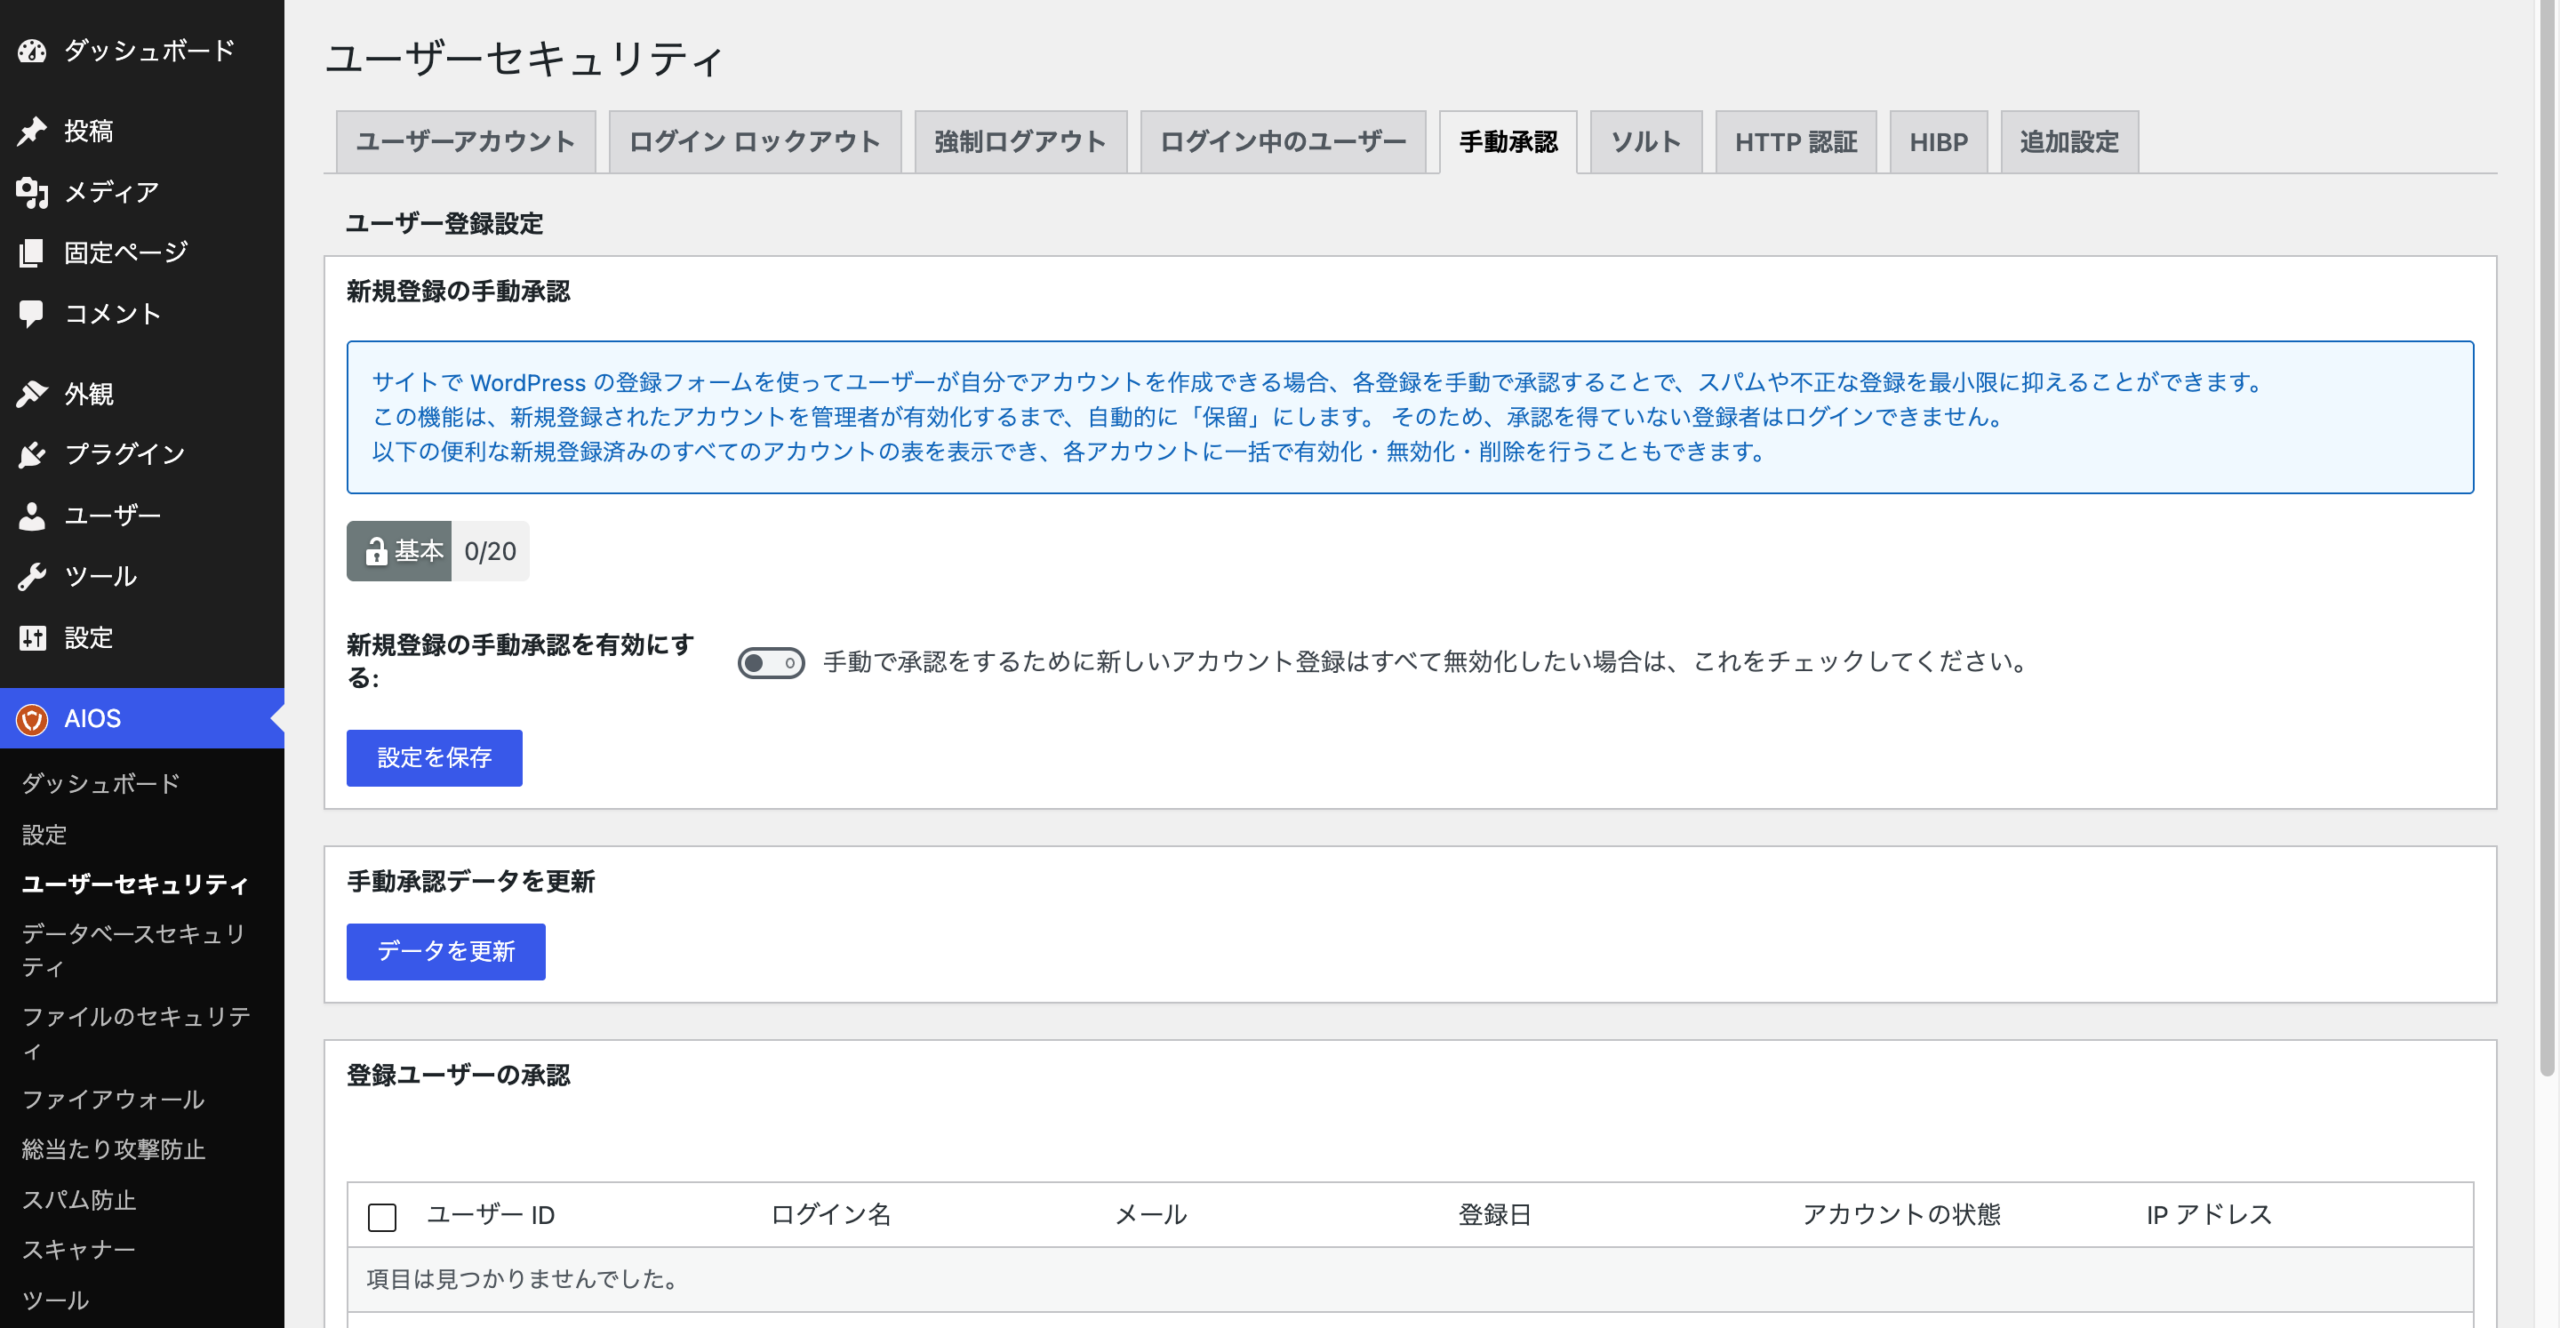Click the Pages (固定ページ) icon
This screenshot has height=1328, width=2560.
click(32, 253)
